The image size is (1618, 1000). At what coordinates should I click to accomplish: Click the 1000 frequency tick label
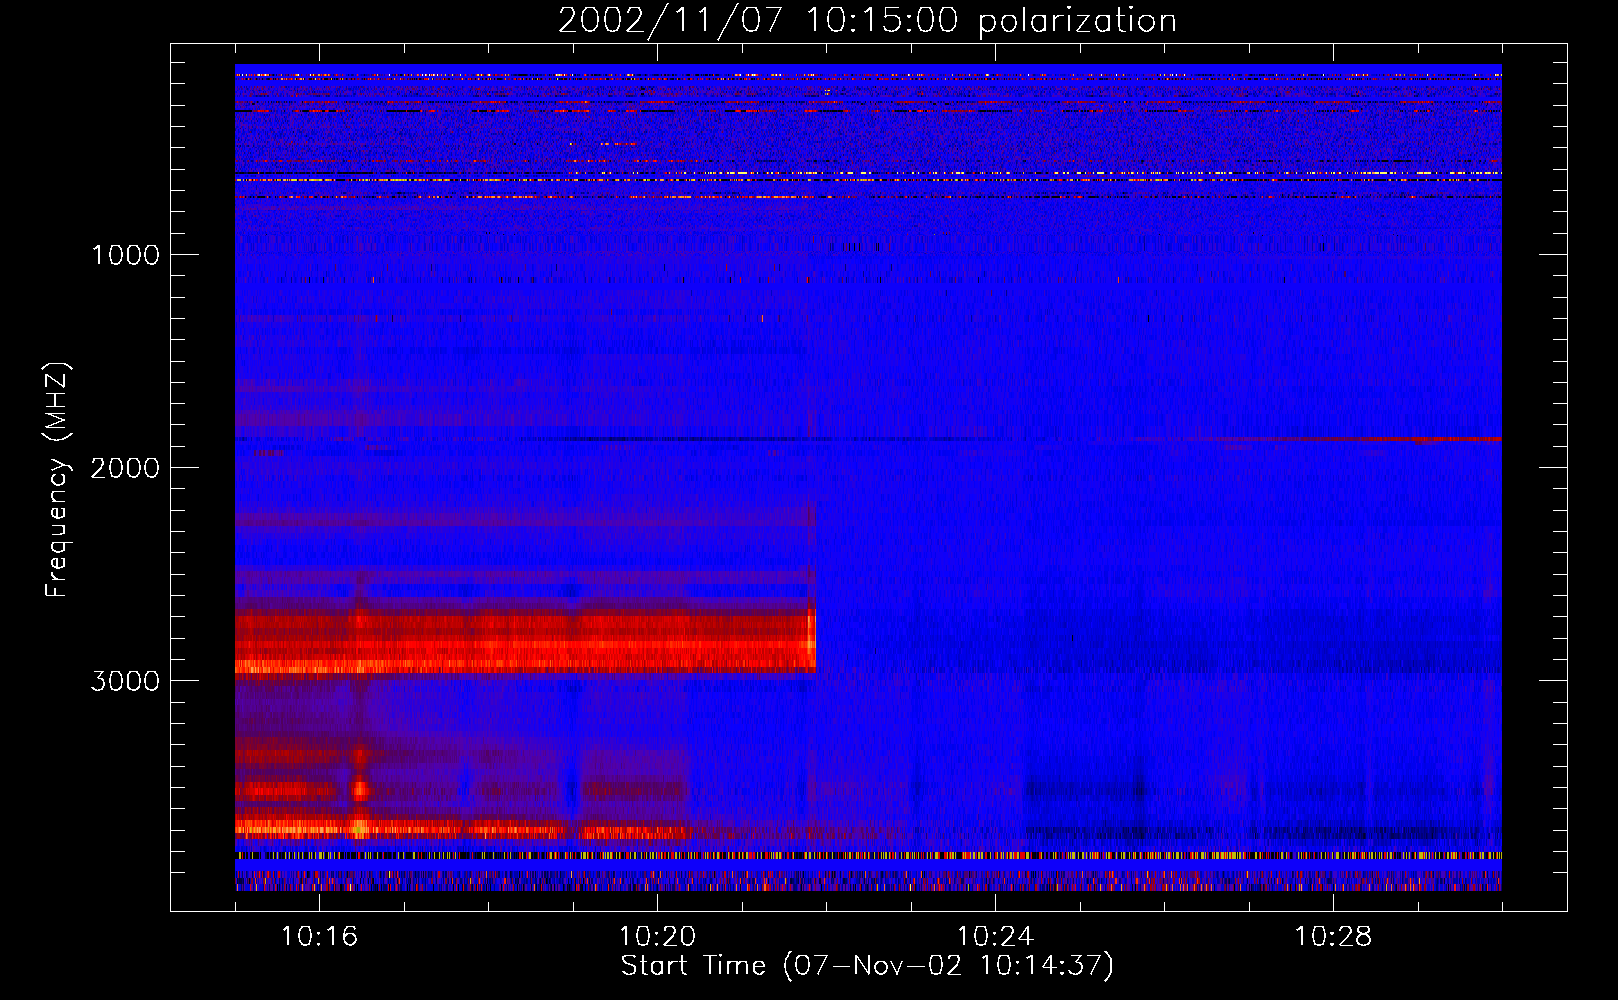pos(125,255)
